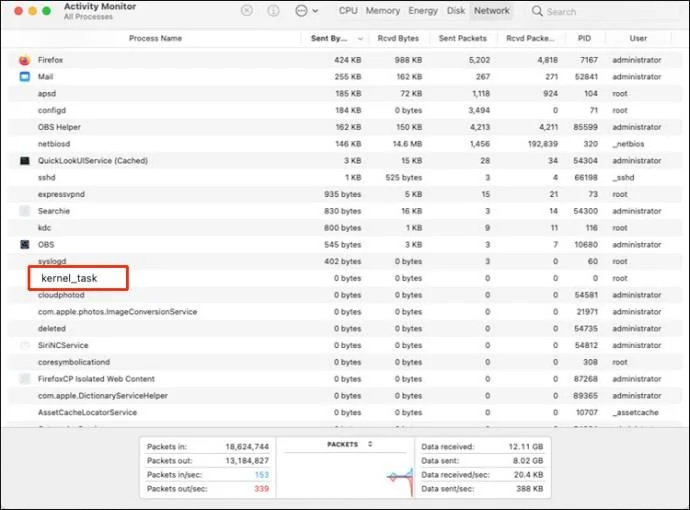Image resolution: width=690 pixels, height=510 pixels.
Task: Select com.apple.DictionaryServiceHelper row
Action: [345, 396]
